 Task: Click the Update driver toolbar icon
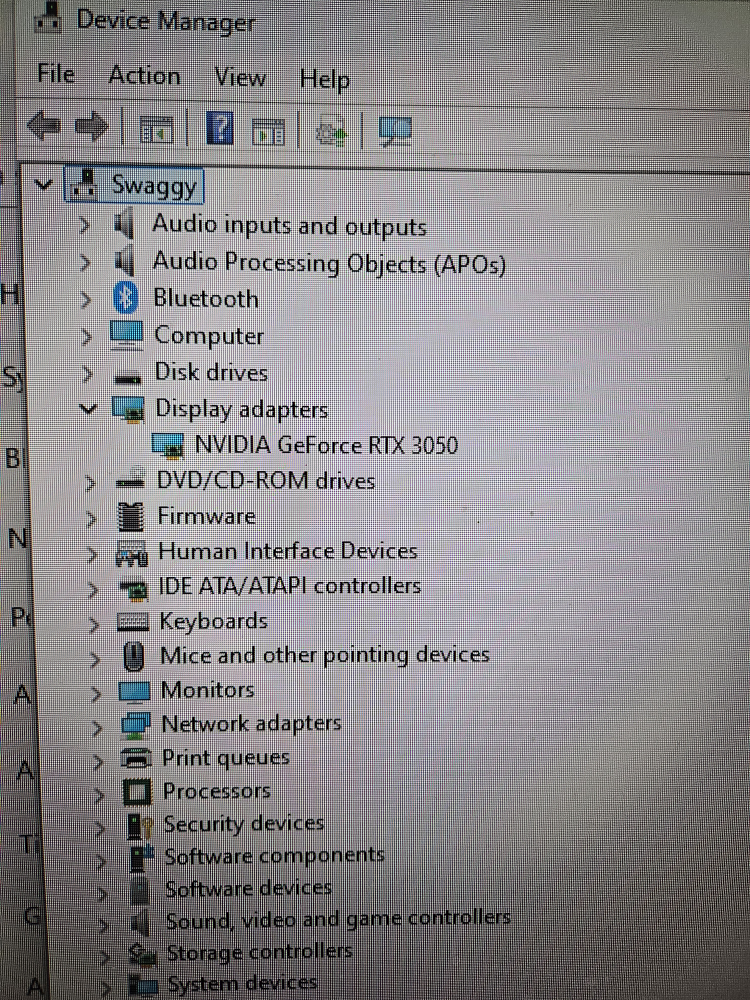332,131
